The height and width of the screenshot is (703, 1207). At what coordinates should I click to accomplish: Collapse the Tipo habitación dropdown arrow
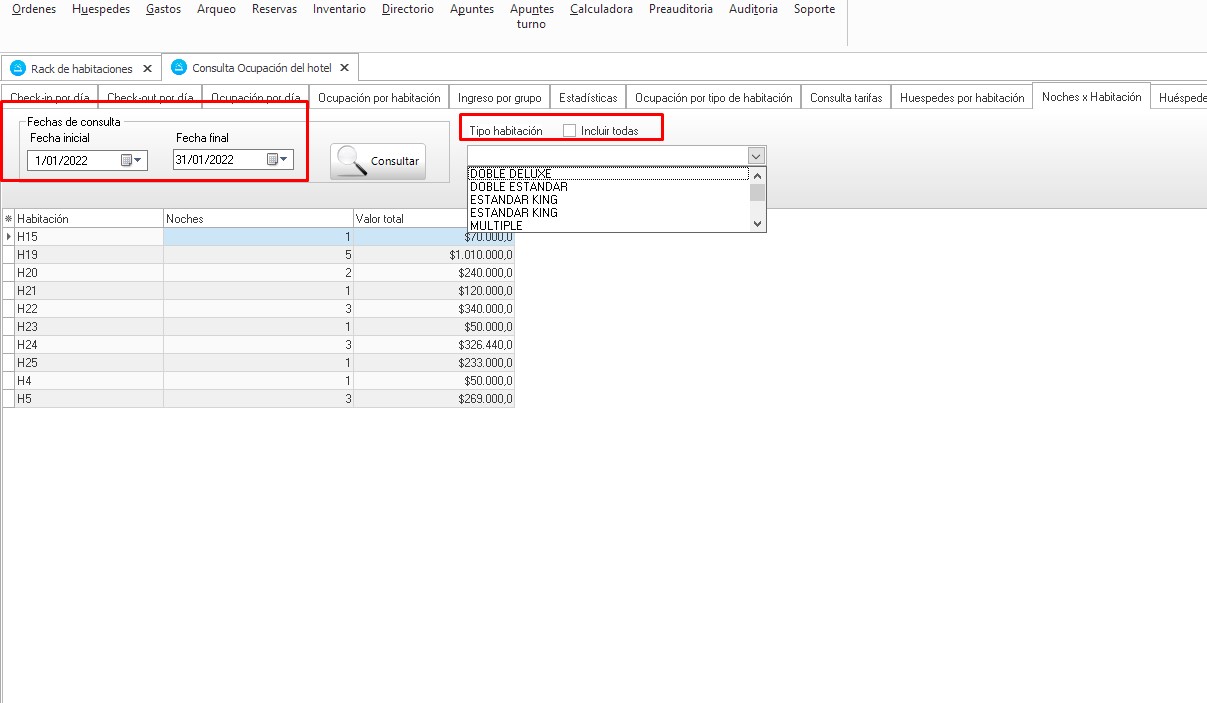point(756,156)
